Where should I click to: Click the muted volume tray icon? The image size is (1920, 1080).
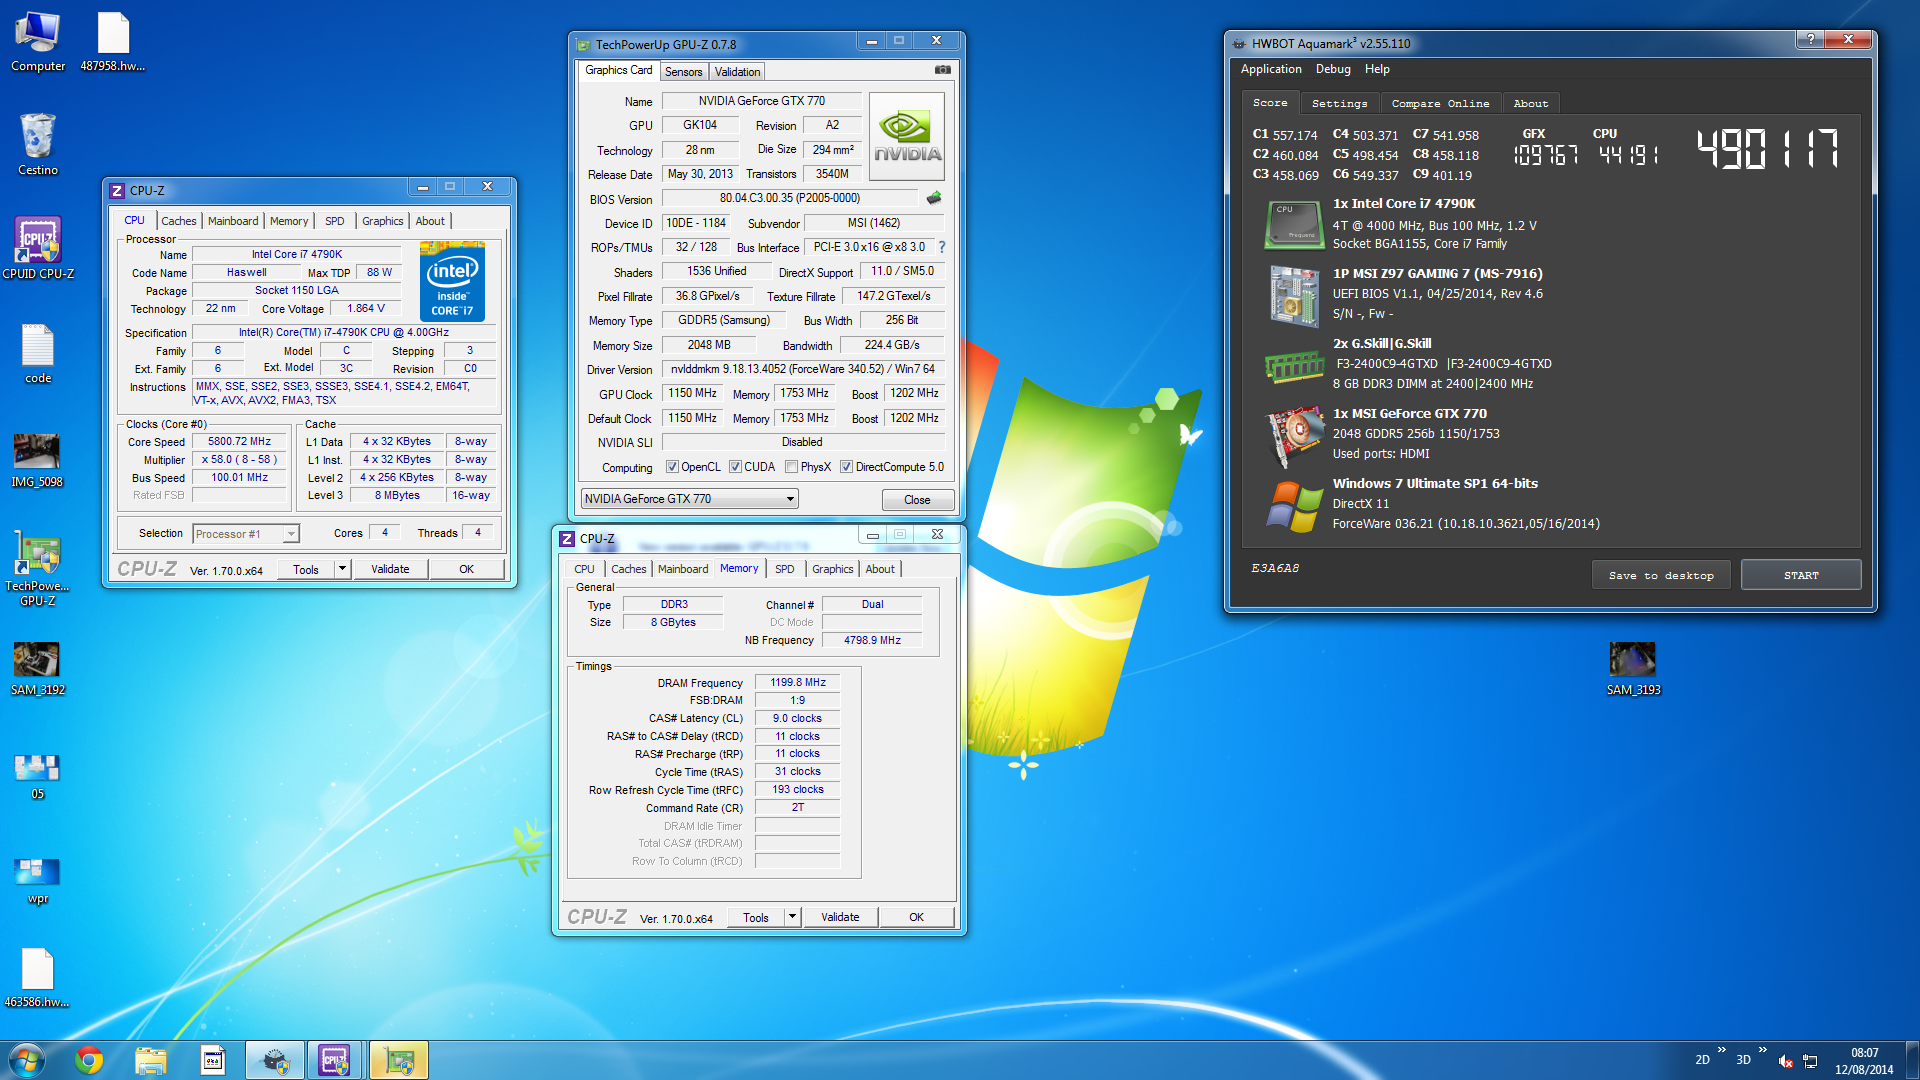[x=1785, y=1061]
